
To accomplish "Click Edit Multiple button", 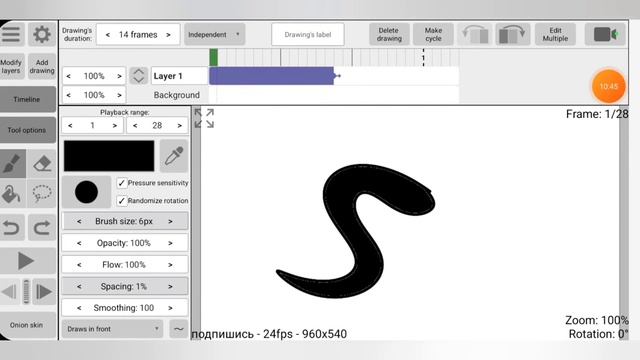I will click(x=555, y=34).
